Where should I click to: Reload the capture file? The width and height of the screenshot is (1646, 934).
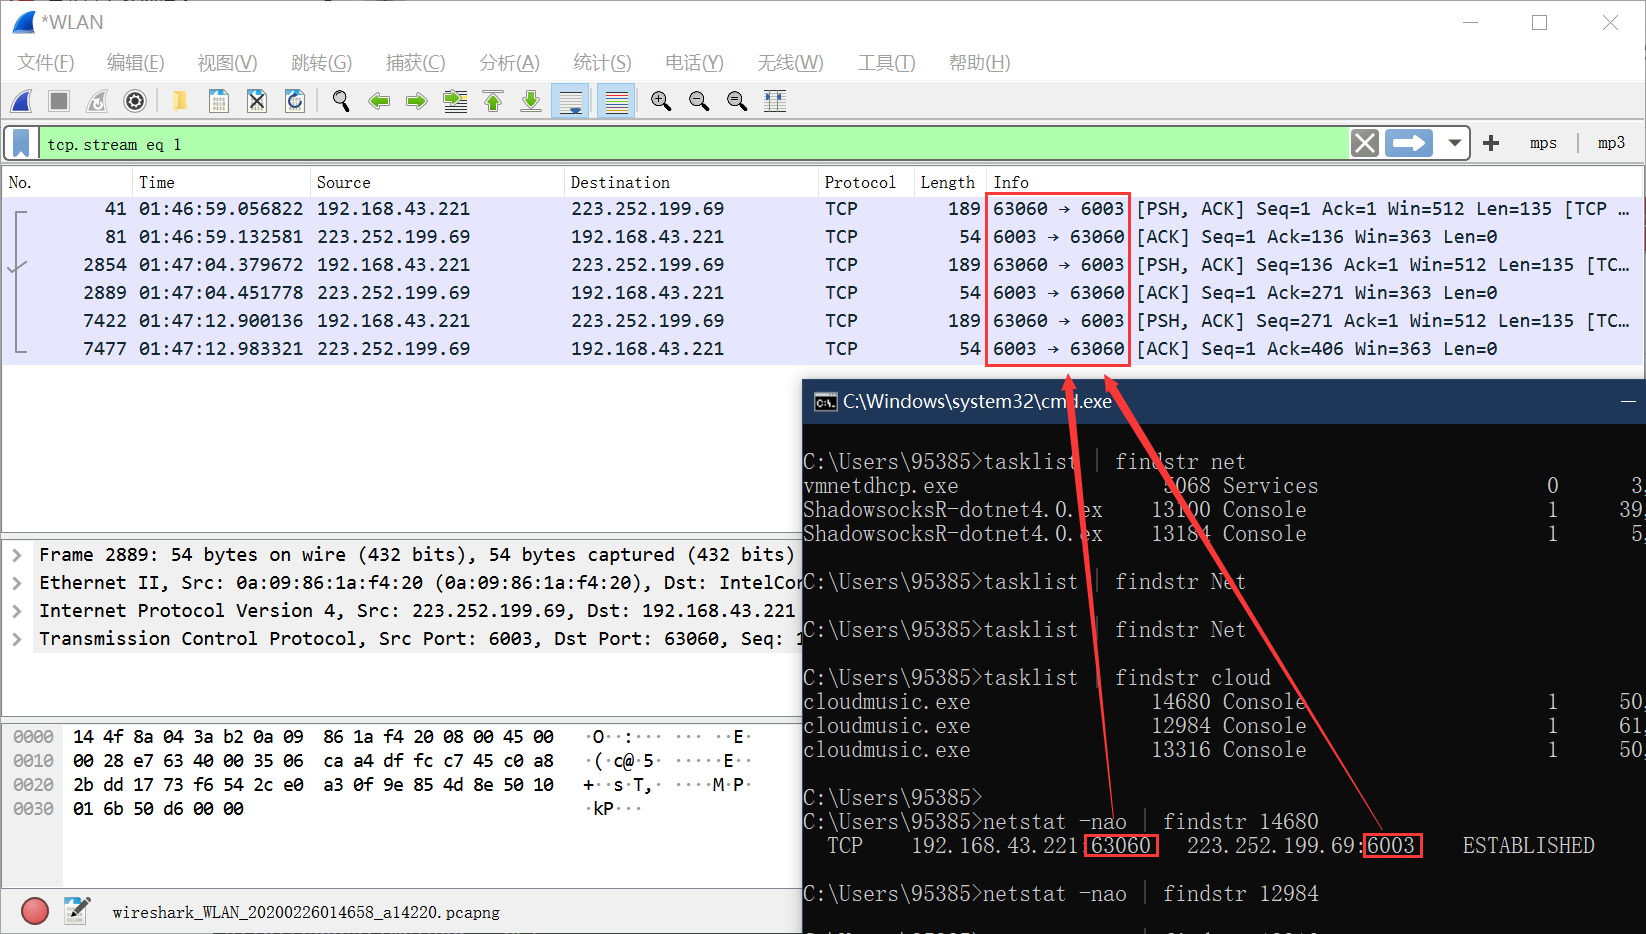[x=295, y=101]
